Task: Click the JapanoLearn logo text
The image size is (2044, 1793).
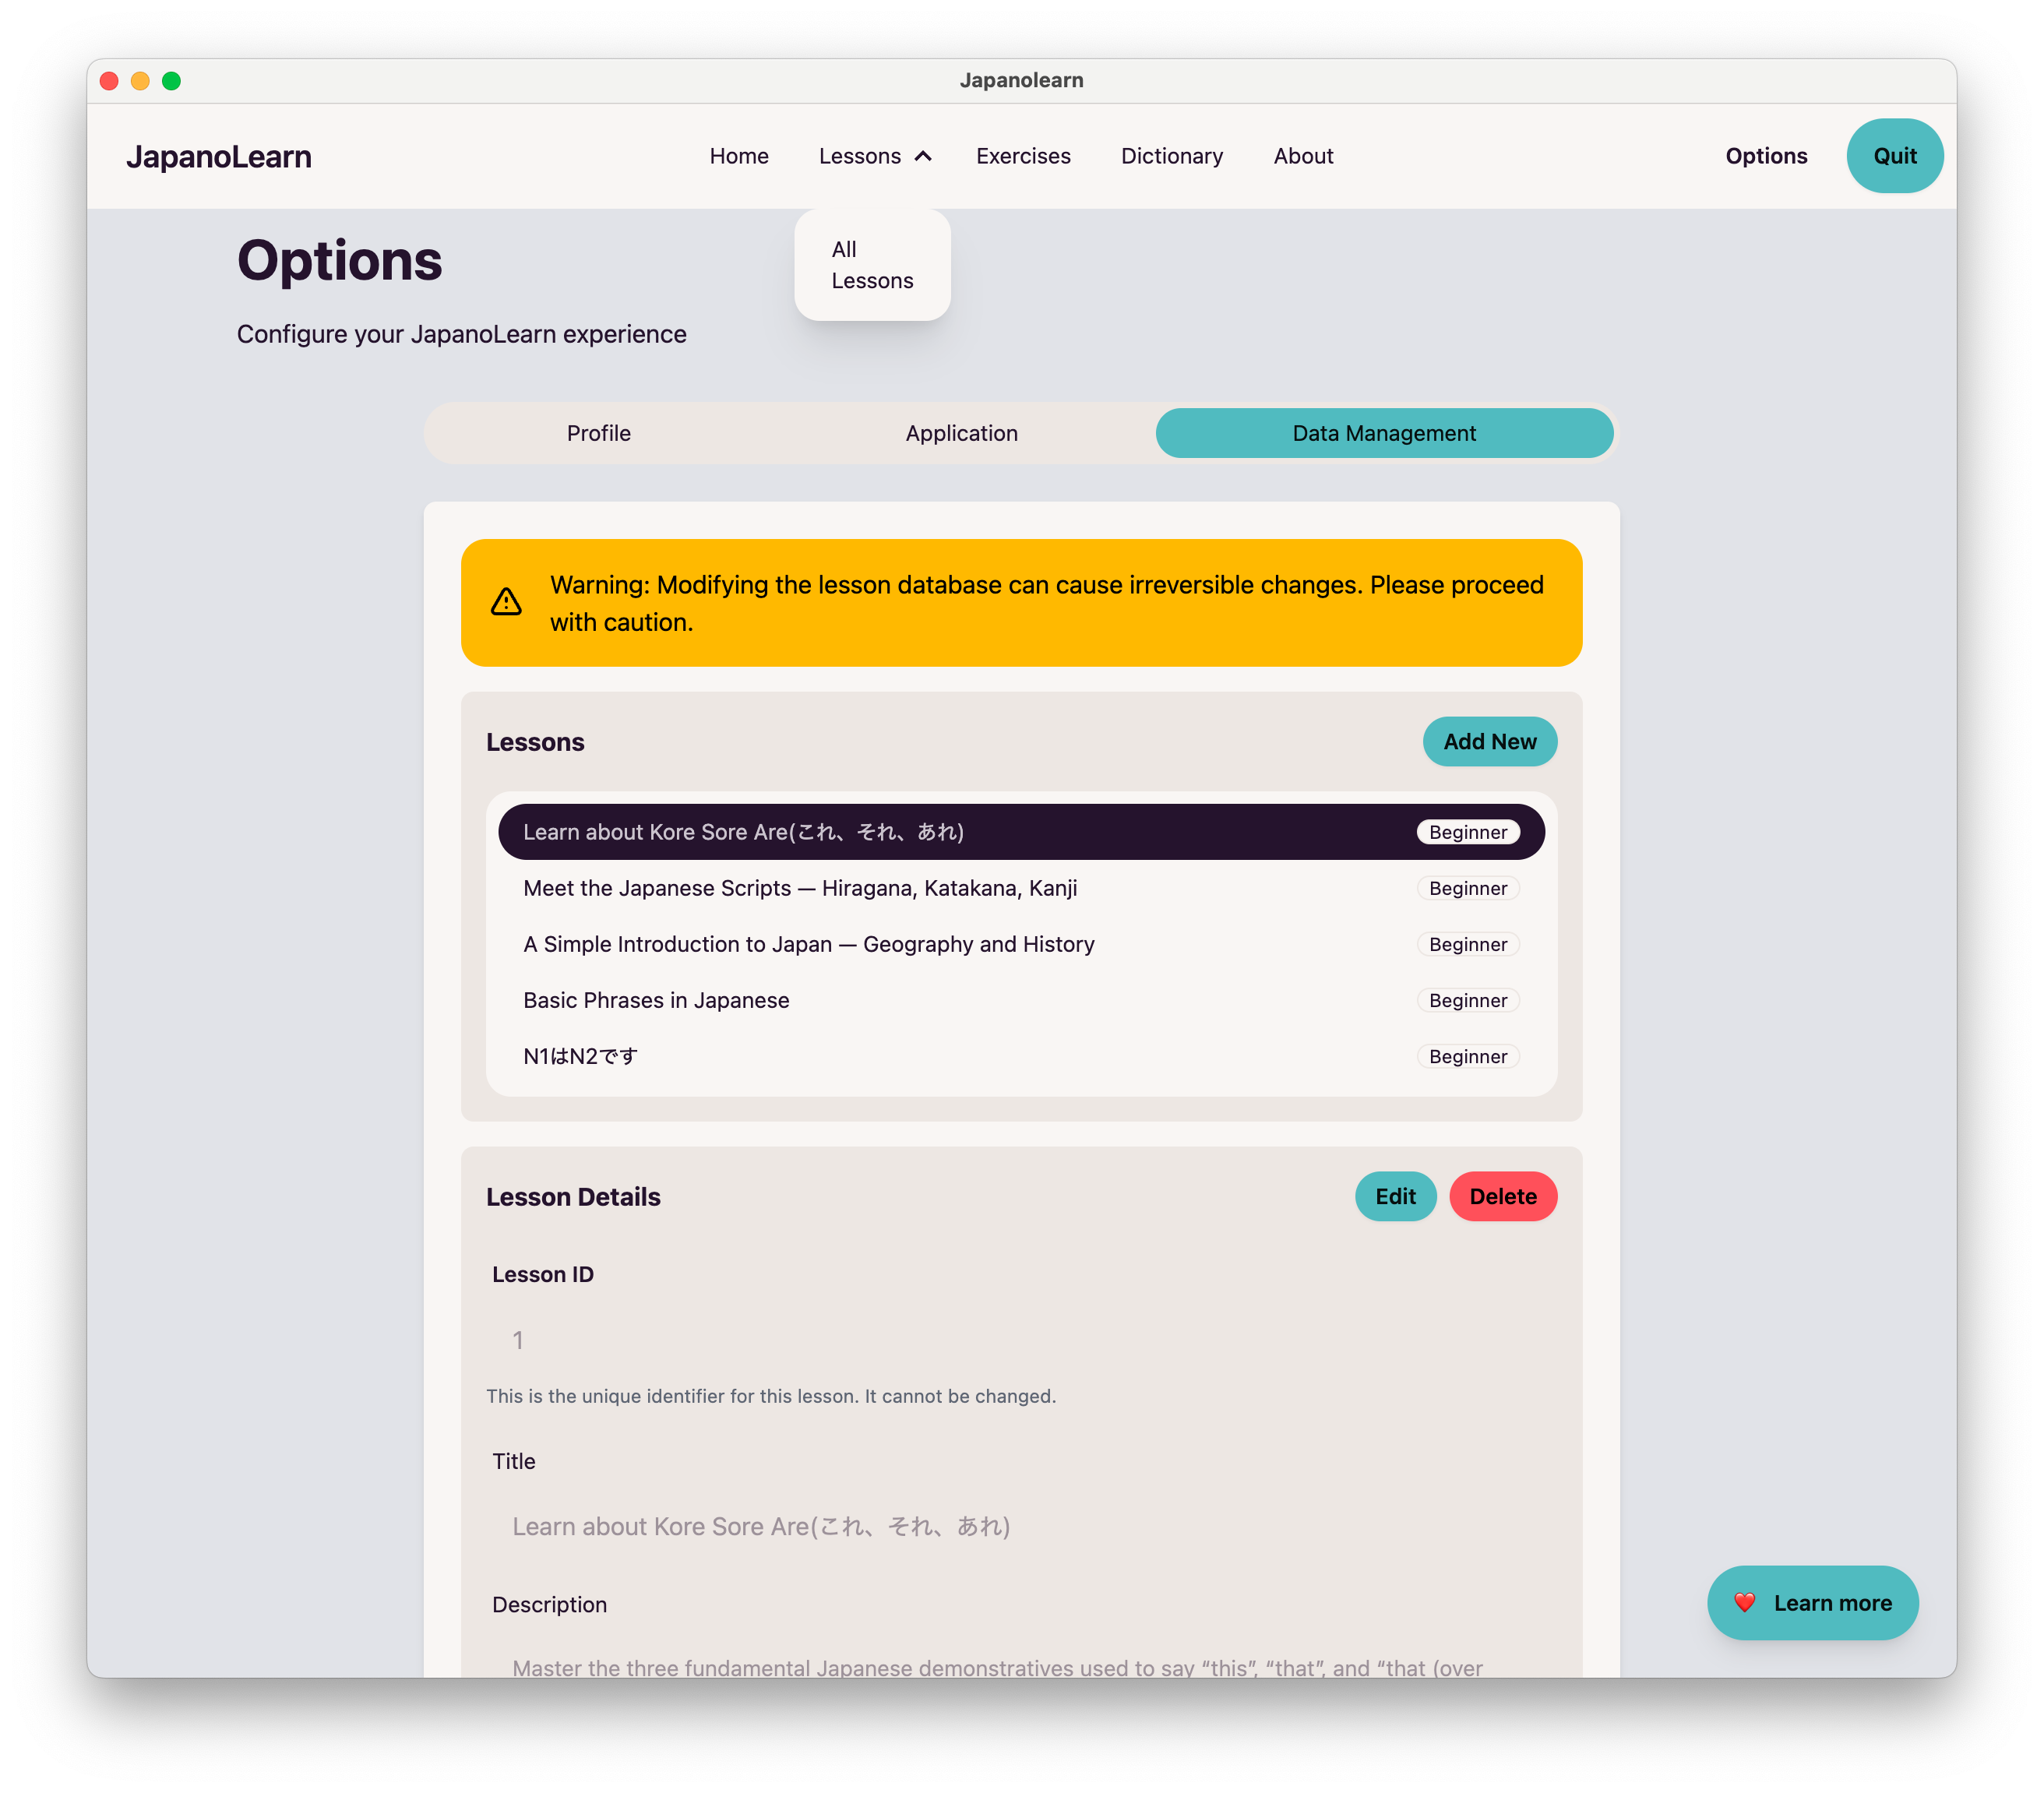Action: (219, 156)
